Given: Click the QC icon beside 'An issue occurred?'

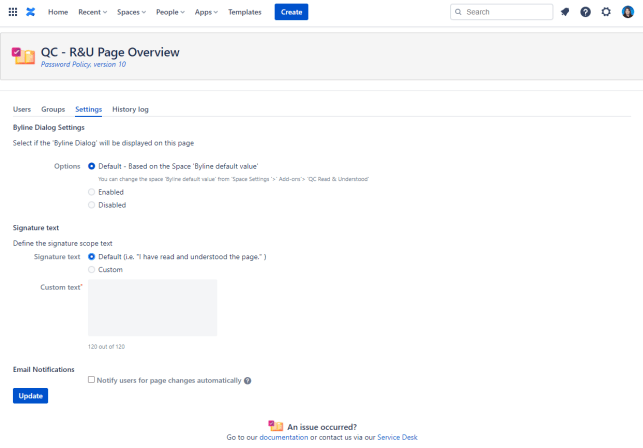Looking at the screenshot, I should coord(276,426).
